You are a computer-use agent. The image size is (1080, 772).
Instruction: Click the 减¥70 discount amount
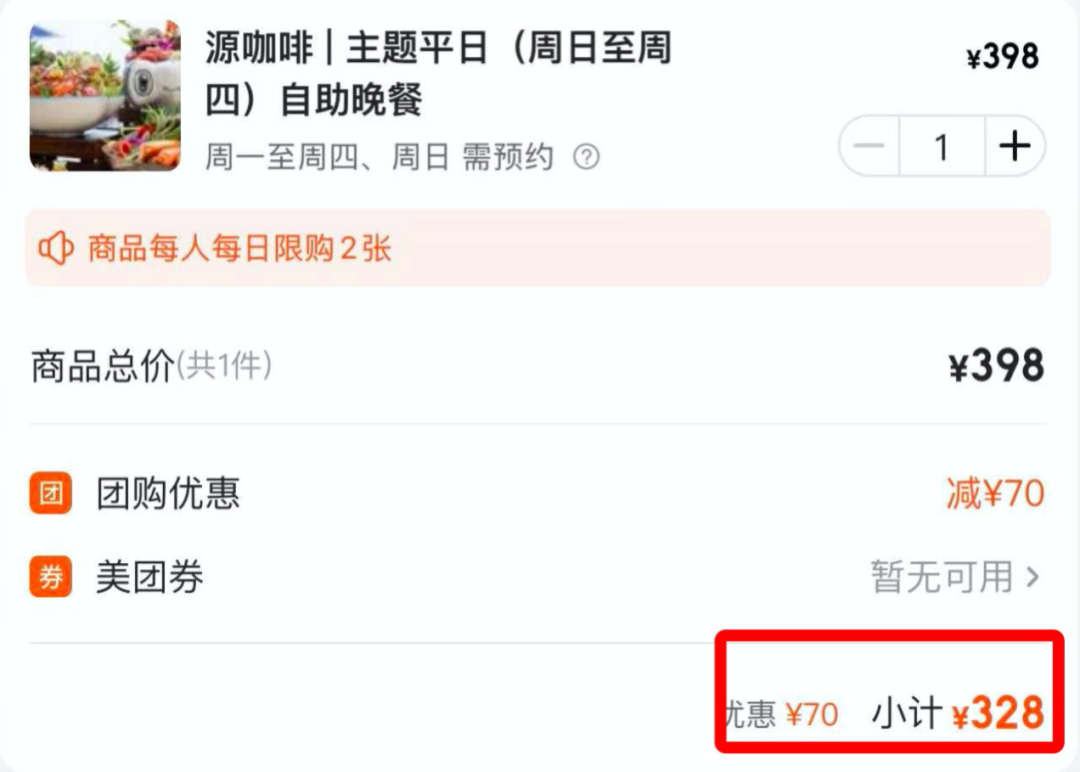click(995, 493)
